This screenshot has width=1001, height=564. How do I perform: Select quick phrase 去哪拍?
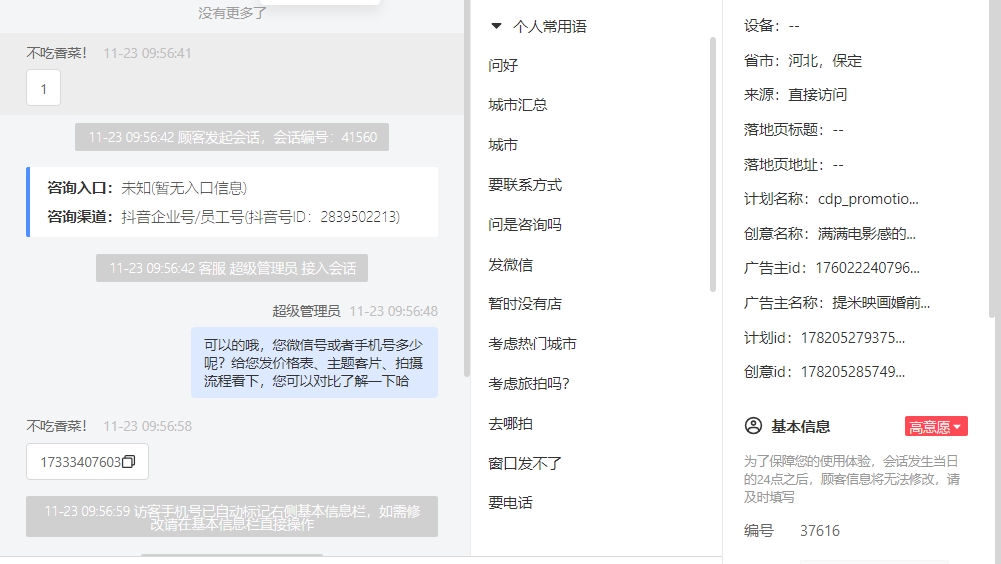point(510,423)
